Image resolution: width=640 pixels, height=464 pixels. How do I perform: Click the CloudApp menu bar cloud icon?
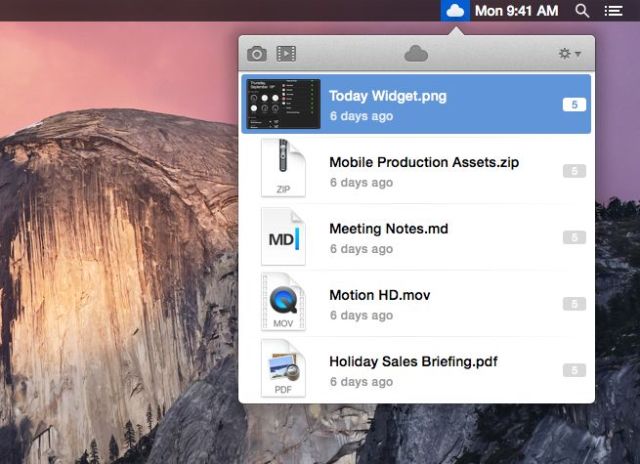click(455, 11)
